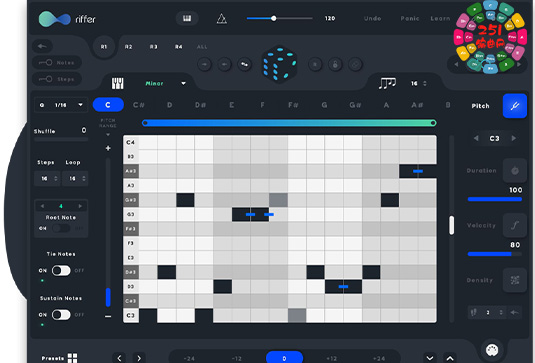
Task: Toggle the Tie Notes switch
Action: tap(61, 271)
